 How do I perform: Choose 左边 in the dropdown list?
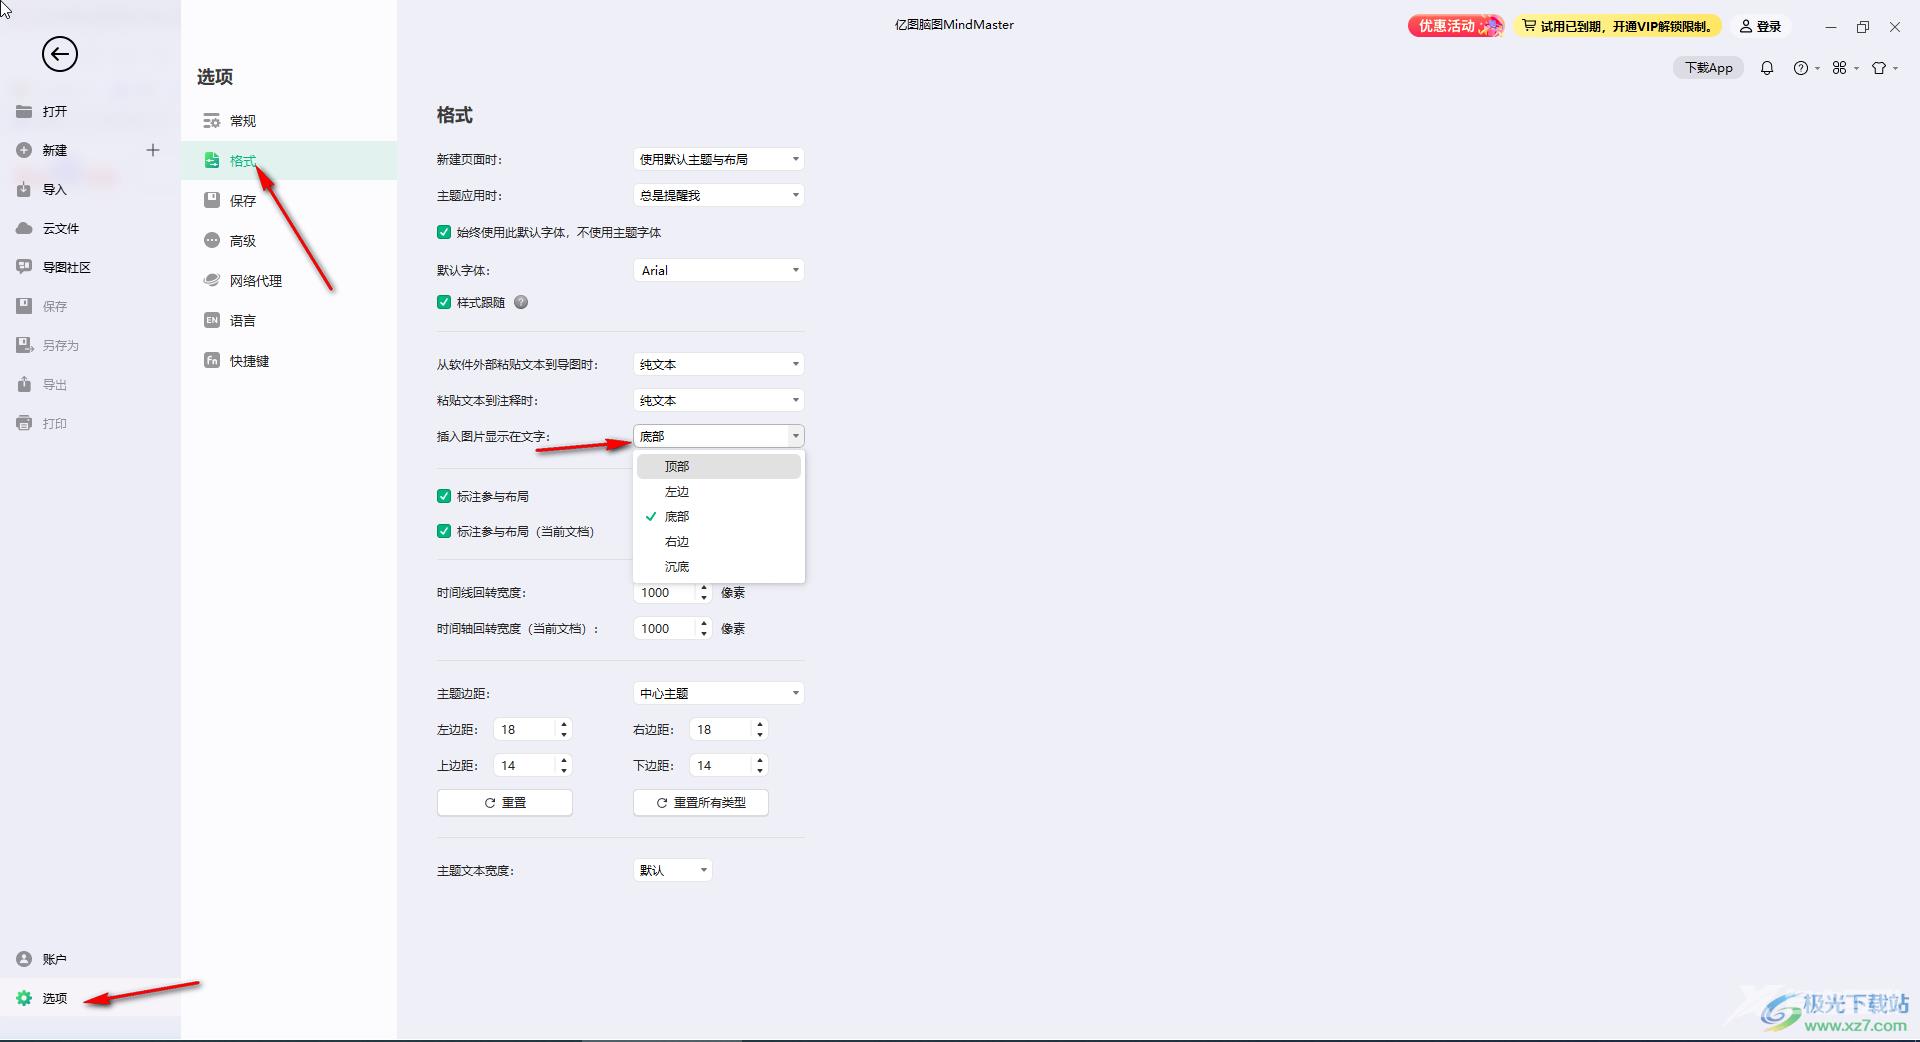pyautogui.click(x=719, y=491)
